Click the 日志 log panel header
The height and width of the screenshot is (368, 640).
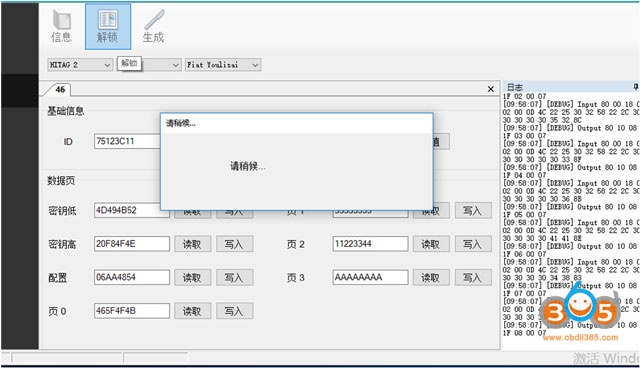click(571, 86)
